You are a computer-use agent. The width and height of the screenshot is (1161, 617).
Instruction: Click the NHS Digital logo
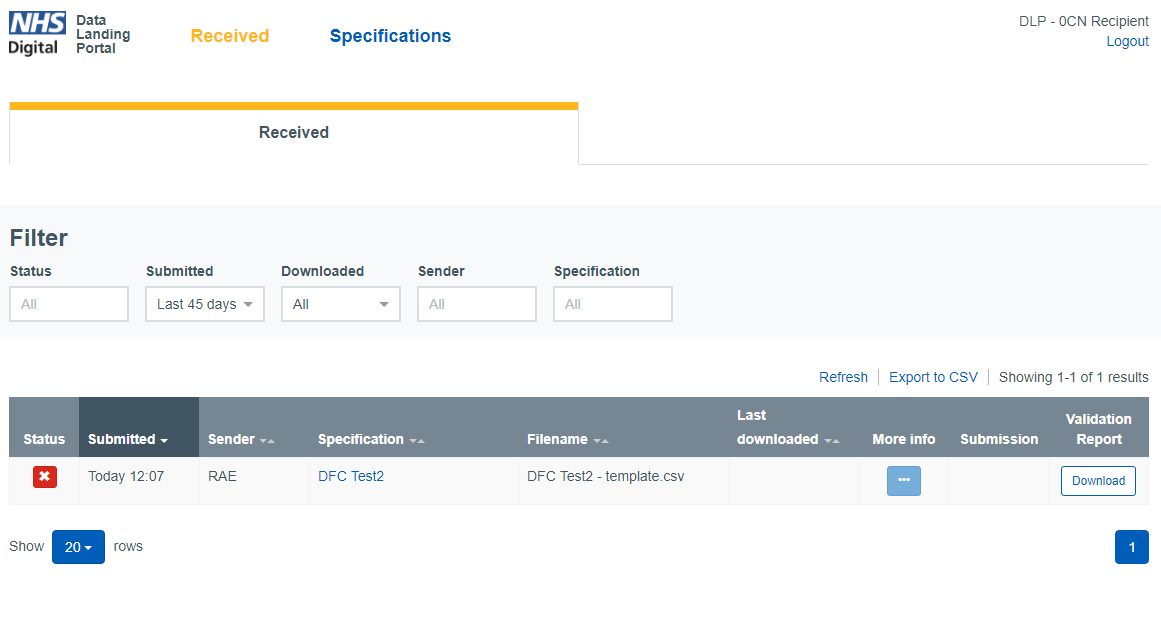[37, 34]
